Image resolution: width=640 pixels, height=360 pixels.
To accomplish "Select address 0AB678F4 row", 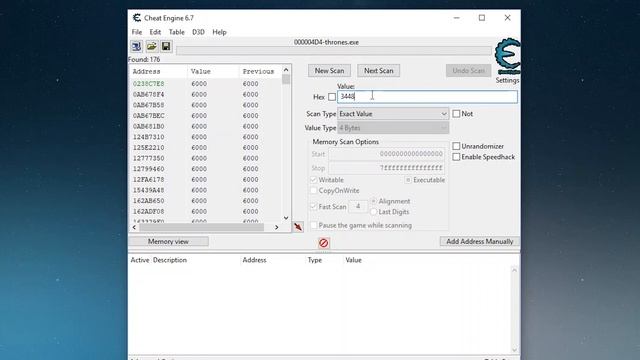I will (x=205, y=94).
